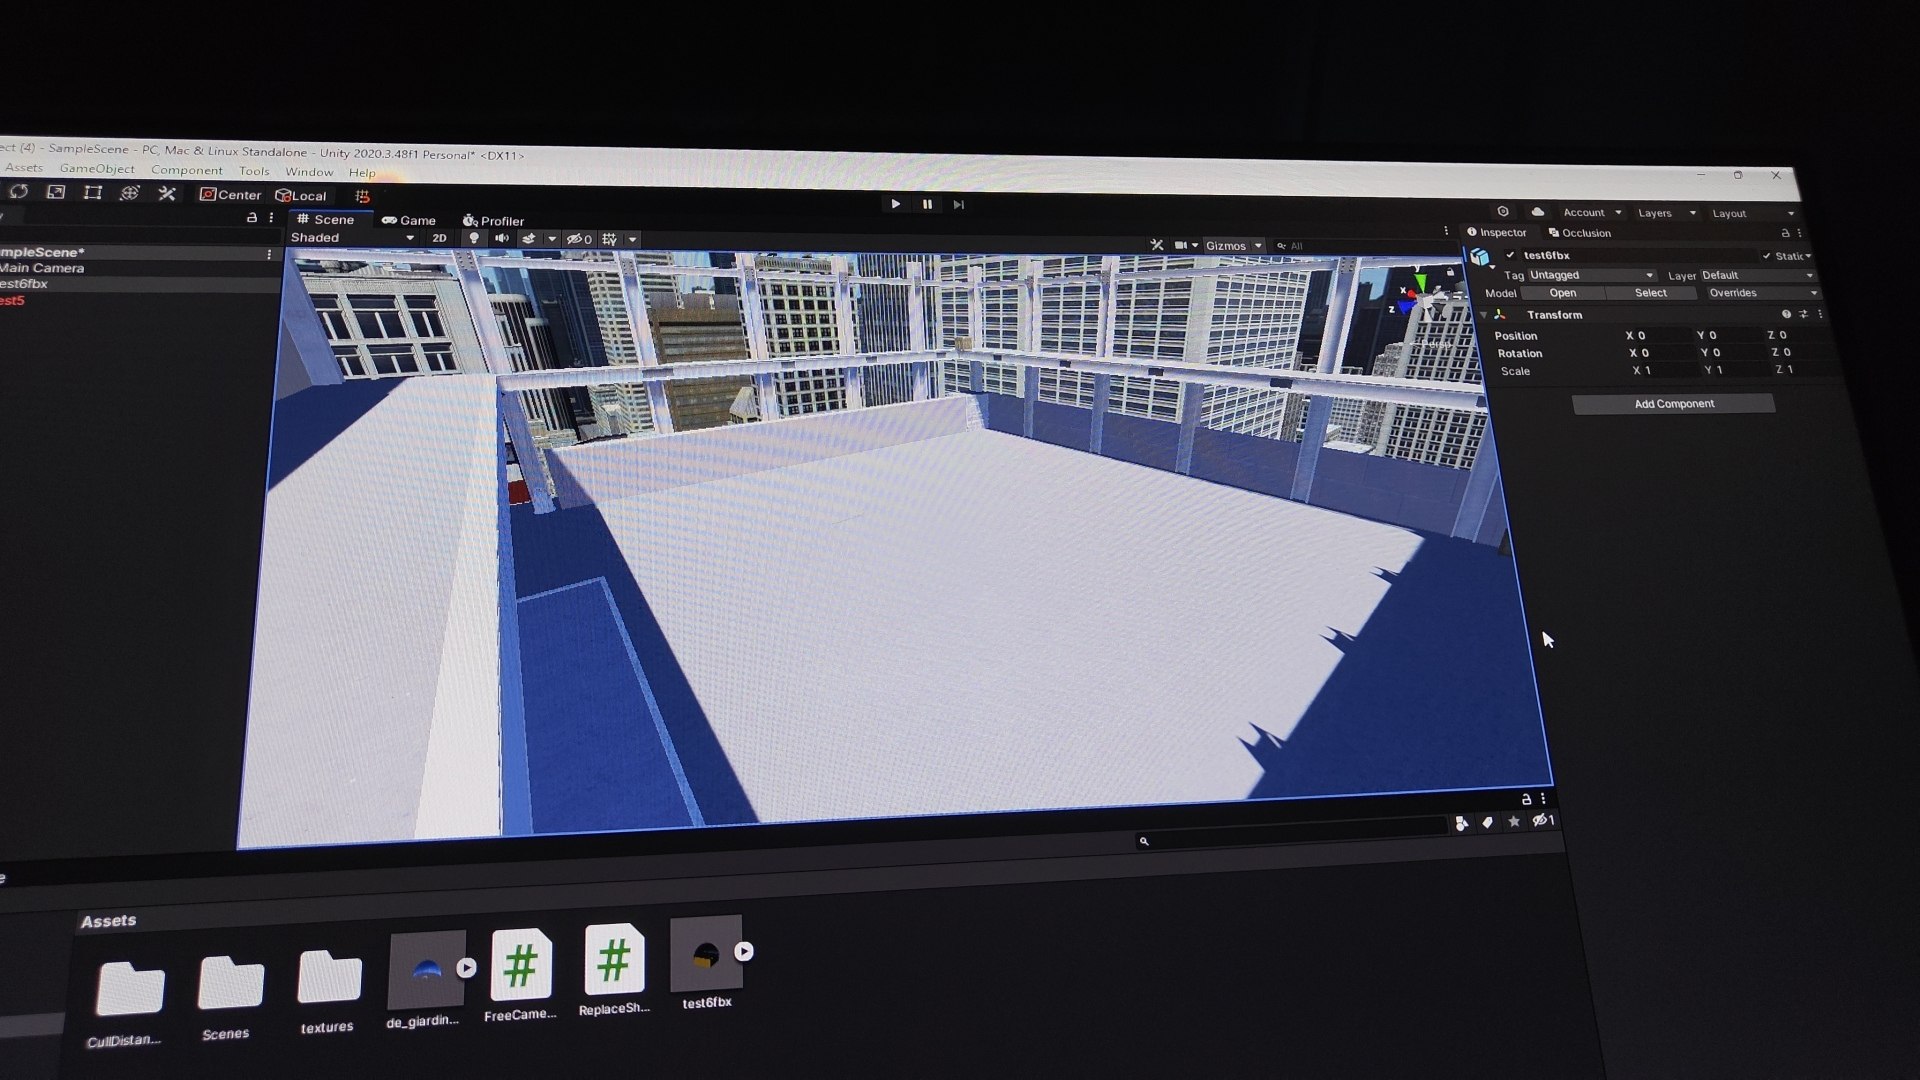This screenshot has height=1080, width=1920.
Task: Open the Help menu
Action: pos(362,173)
